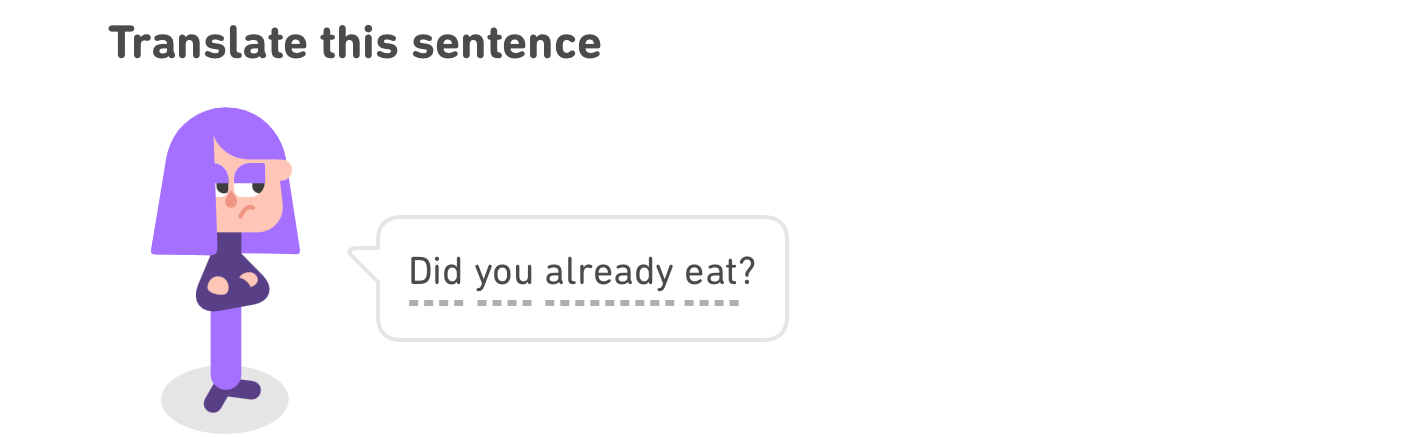Image resolution: width=1418 pixels, height=437 pixels.
Task: Click the dotted underline beneath "eat?"
Action: pyautogui.click(x=712, y=302)
